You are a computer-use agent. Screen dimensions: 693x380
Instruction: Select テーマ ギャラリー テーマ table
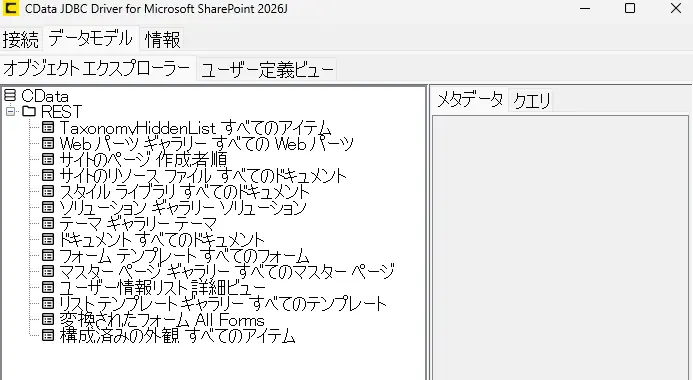pyautogui.click(x=138, y=223)
